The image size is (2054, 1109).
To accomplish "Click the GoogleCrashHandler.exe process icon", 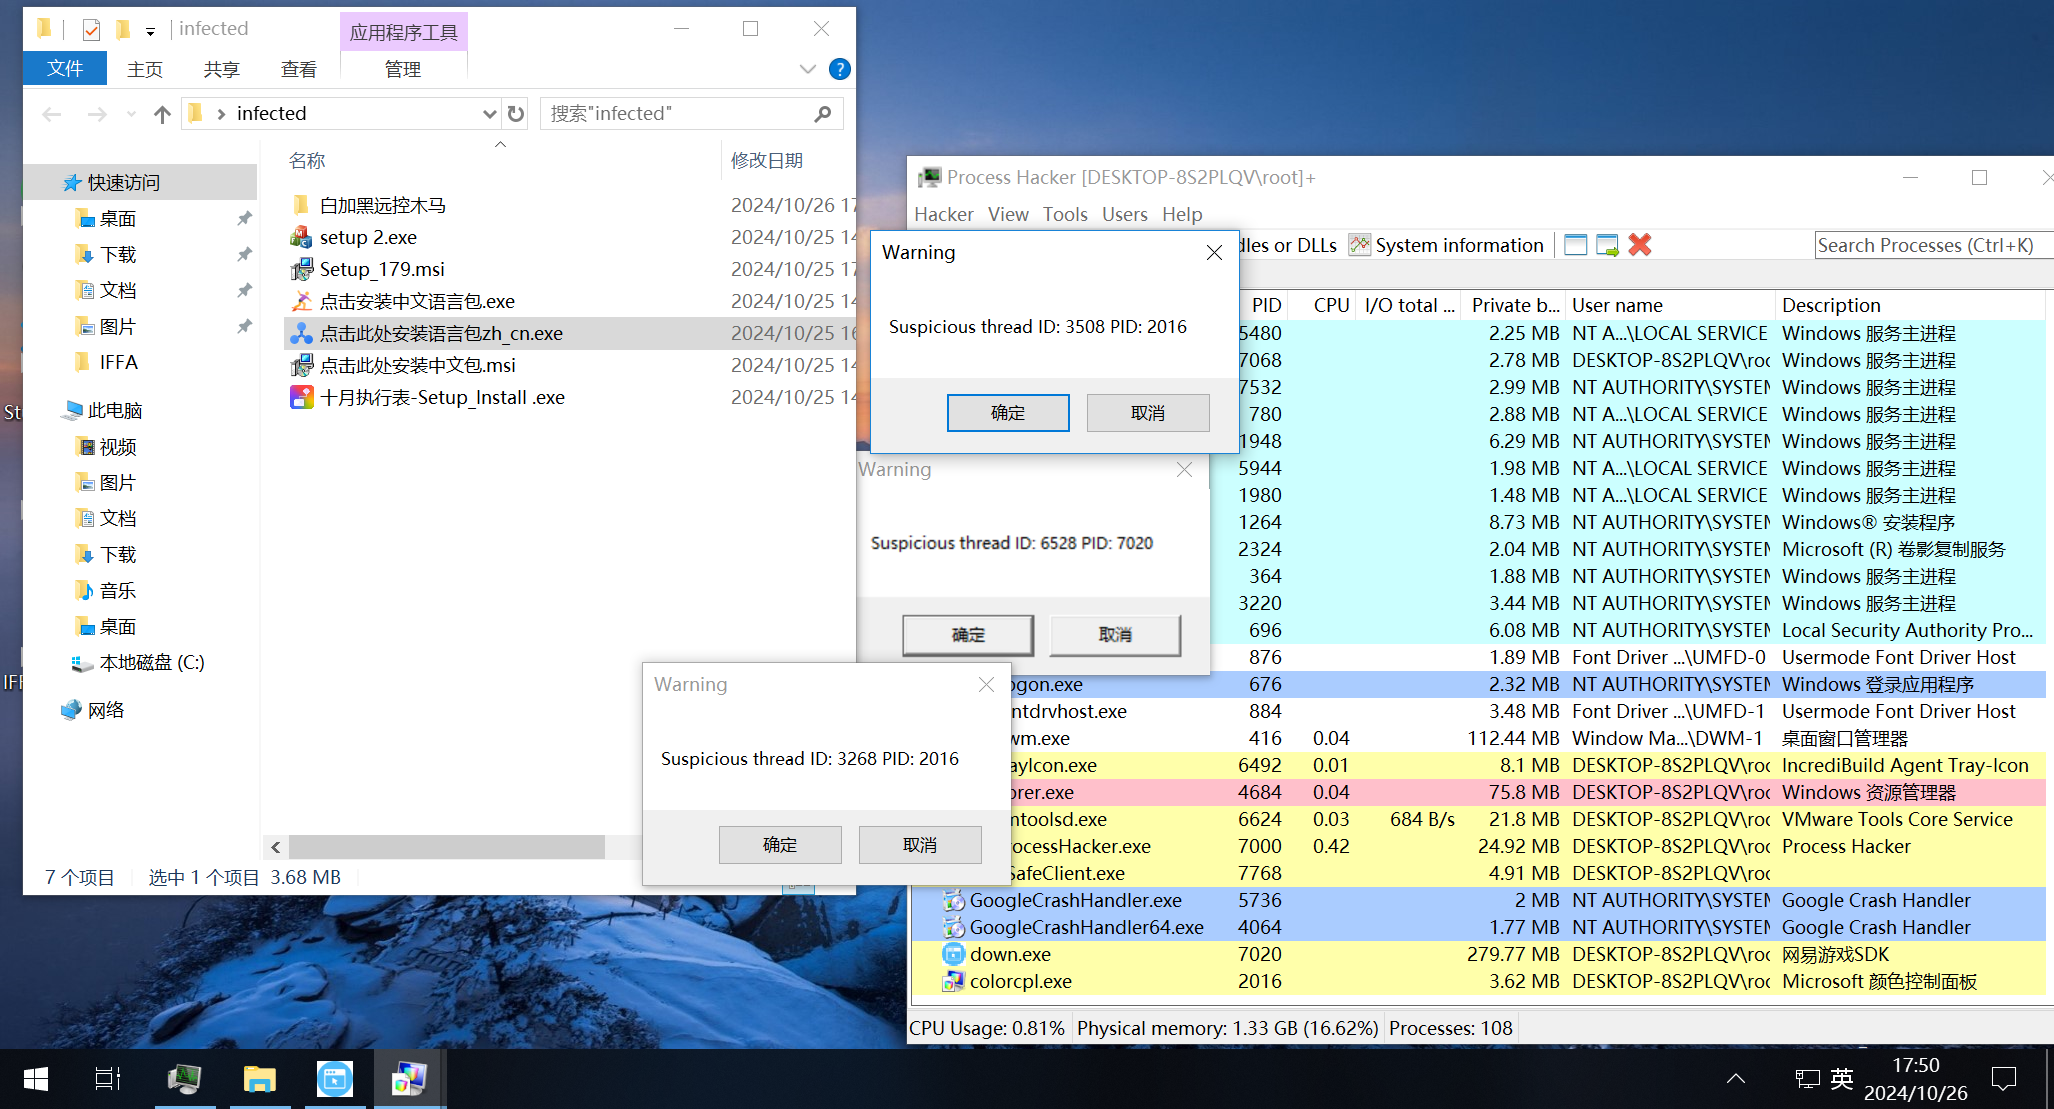I will [954, 900].
